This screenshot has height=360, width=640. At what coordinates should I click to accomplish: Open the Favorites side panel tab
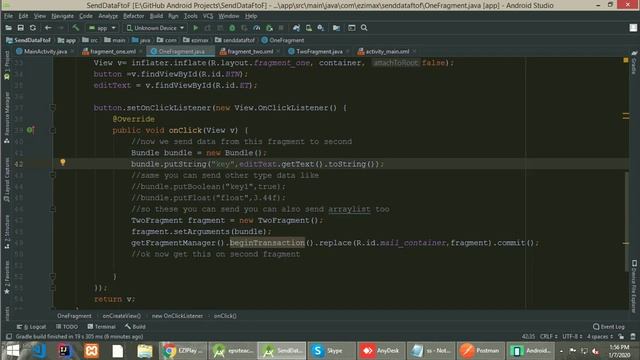tap(7, 277)
